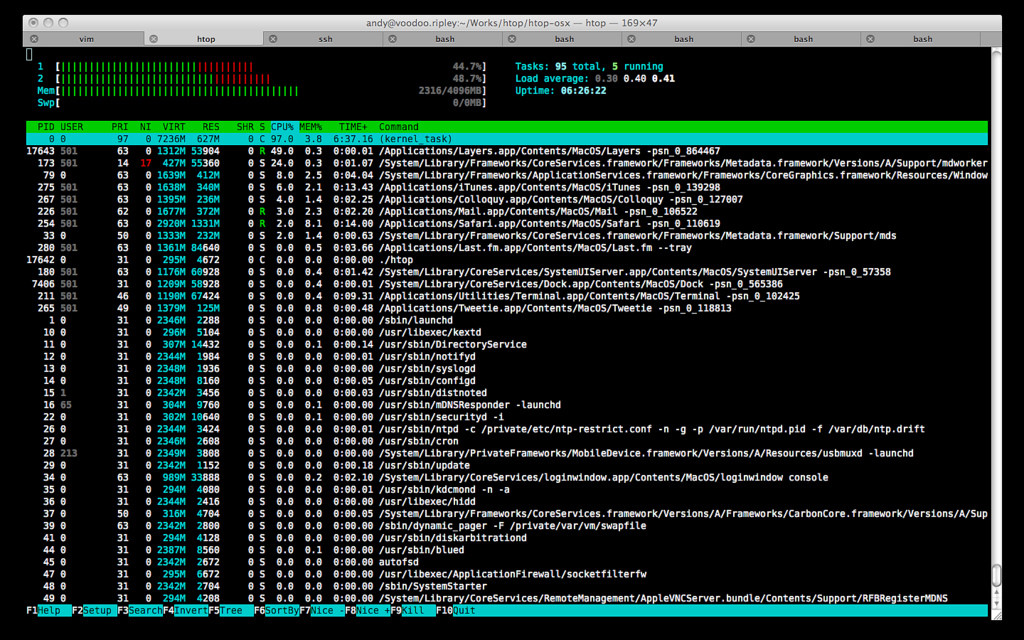Screen dimensions: 1024x640
Task: Switch to the vim terminal tab
Action: (84, 39)
